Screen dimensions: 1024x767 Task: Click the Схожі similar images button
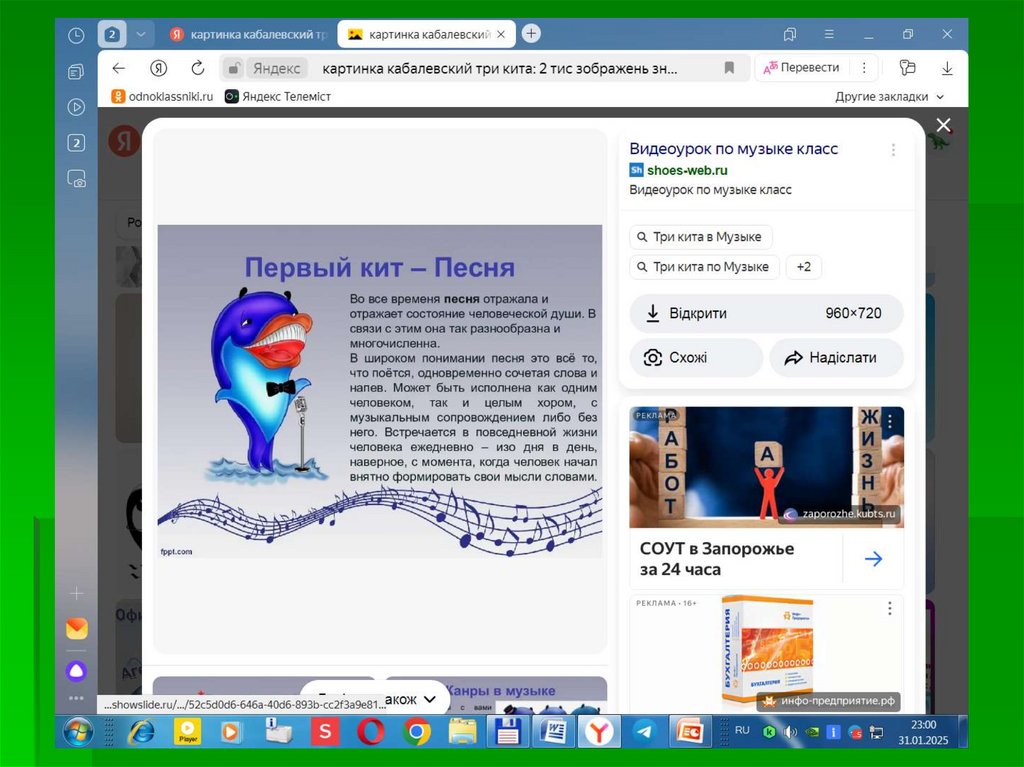(x=696, y=357)
